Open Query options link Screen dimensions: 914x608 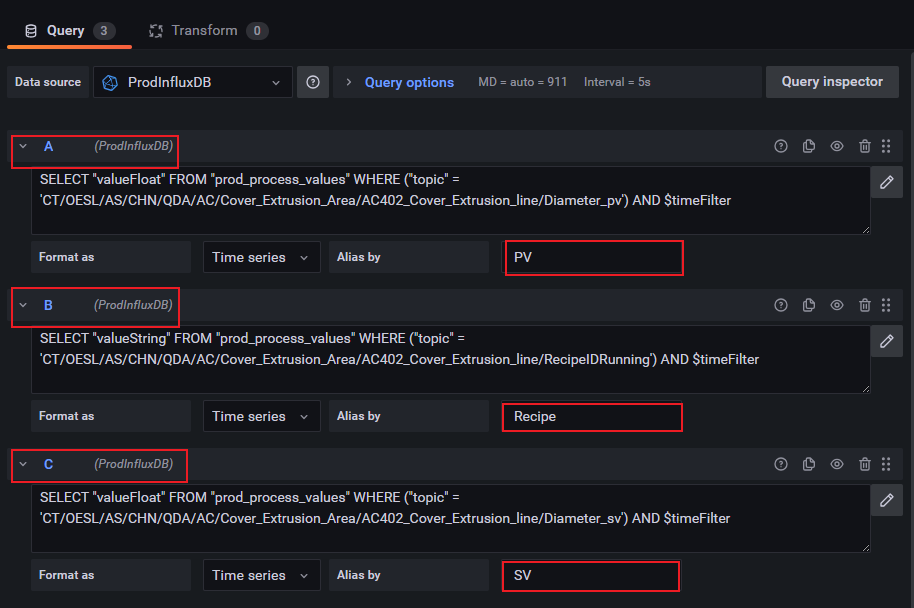click(409, 82)
